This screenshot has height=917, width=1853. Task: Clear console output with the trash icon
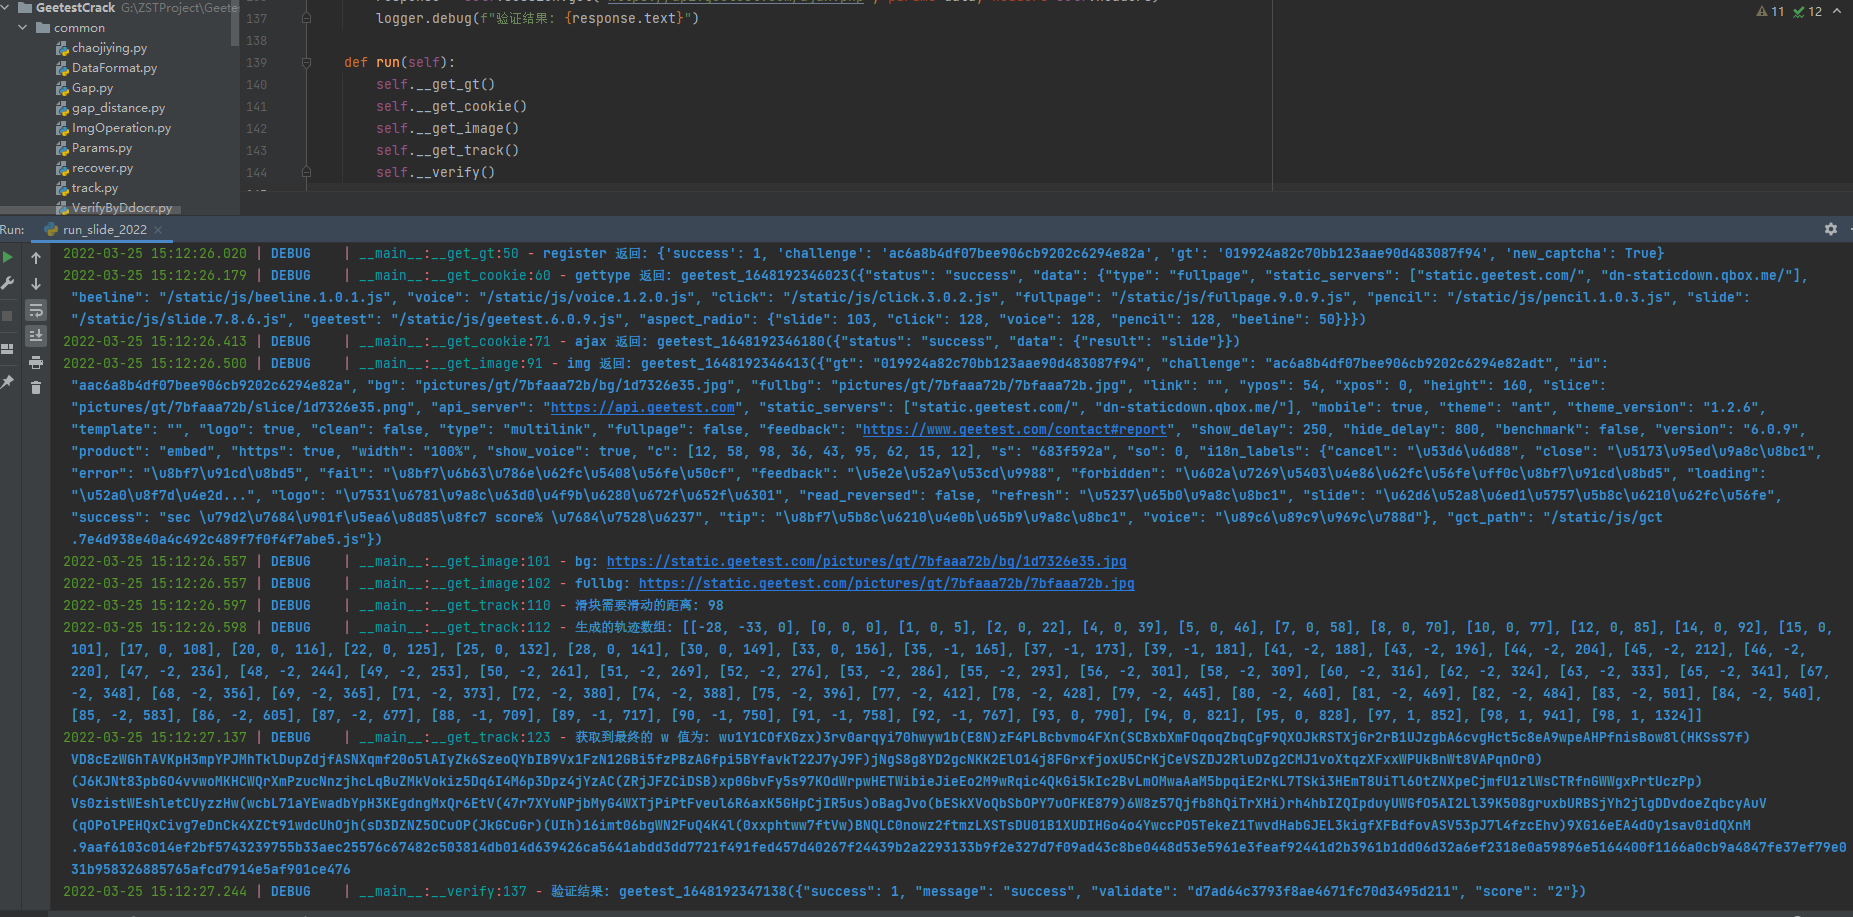click(36, 388)
